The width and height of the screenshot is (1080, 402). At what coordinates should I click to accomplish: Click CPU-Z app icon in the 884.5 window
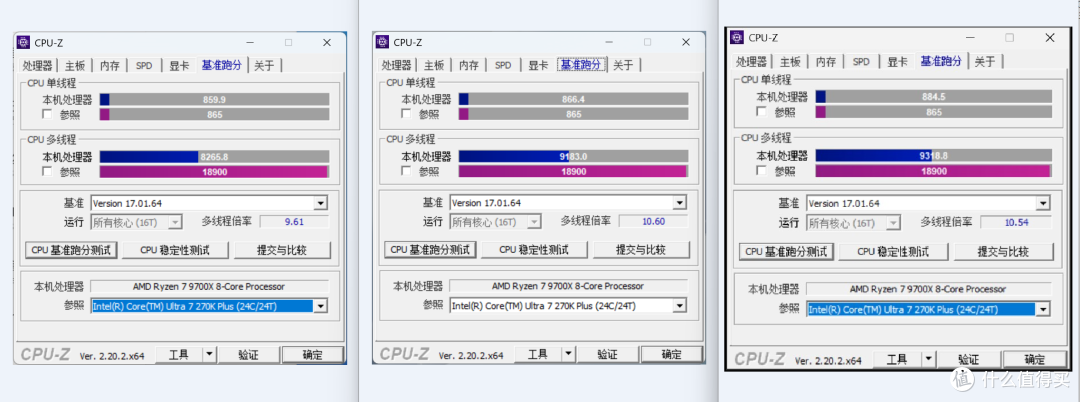point(737,37)
